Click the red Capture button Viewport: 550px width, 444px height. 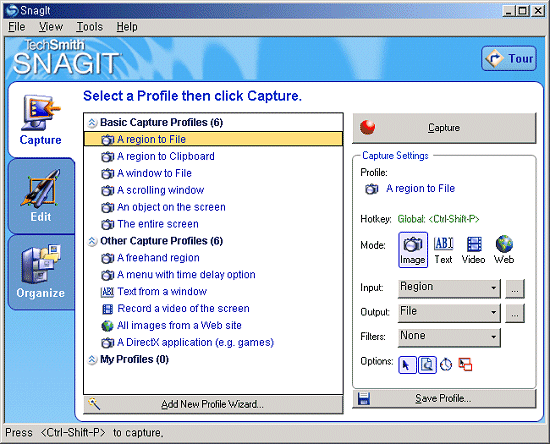(x=444, y=128)
